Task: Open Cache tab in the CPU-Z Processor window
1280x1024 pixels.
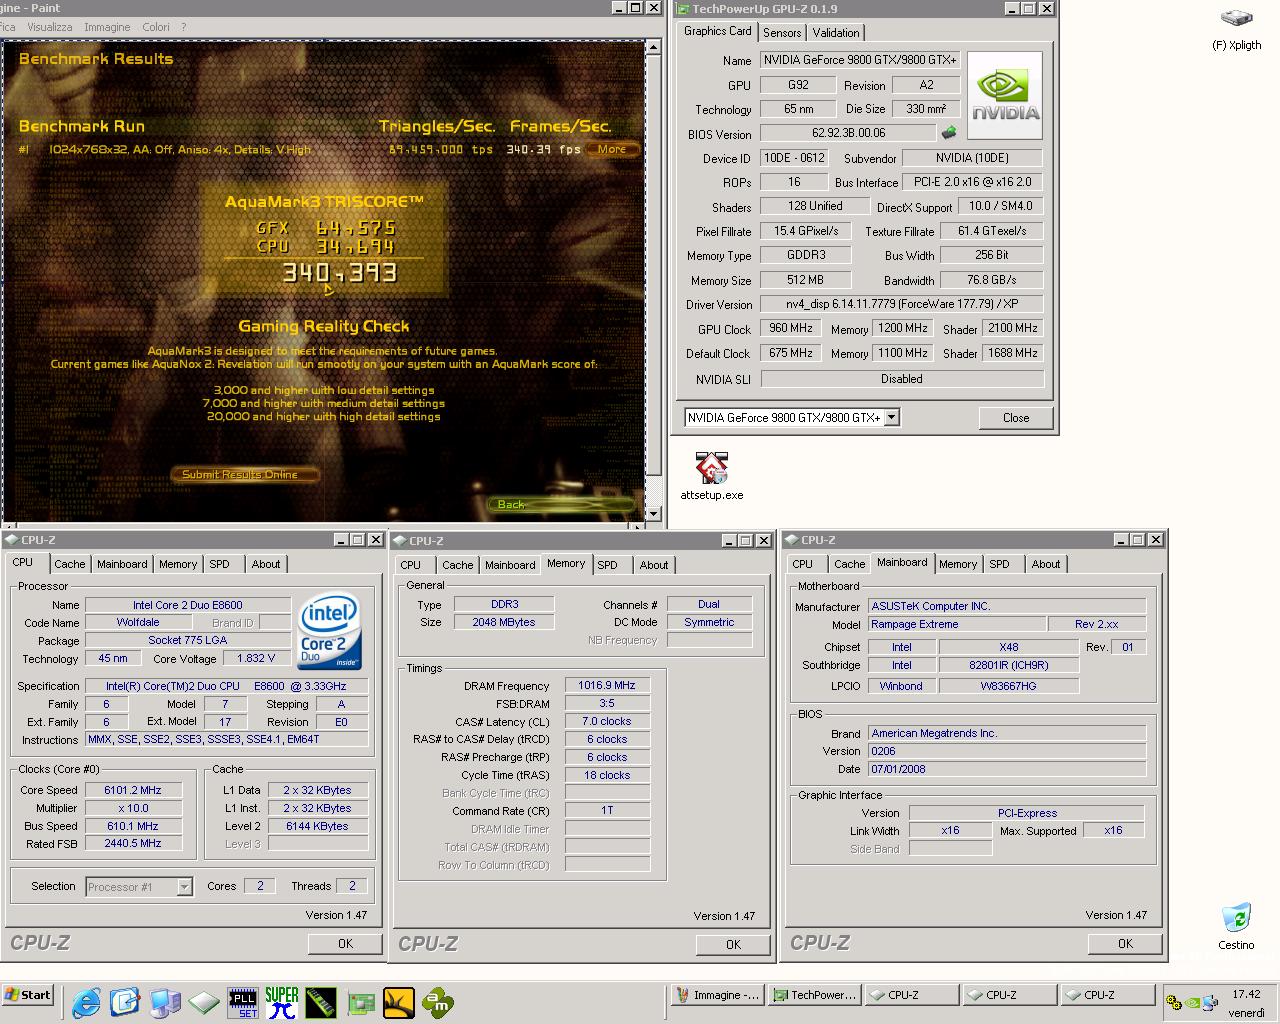Action: pyautogui.click(x=70, y=564)
